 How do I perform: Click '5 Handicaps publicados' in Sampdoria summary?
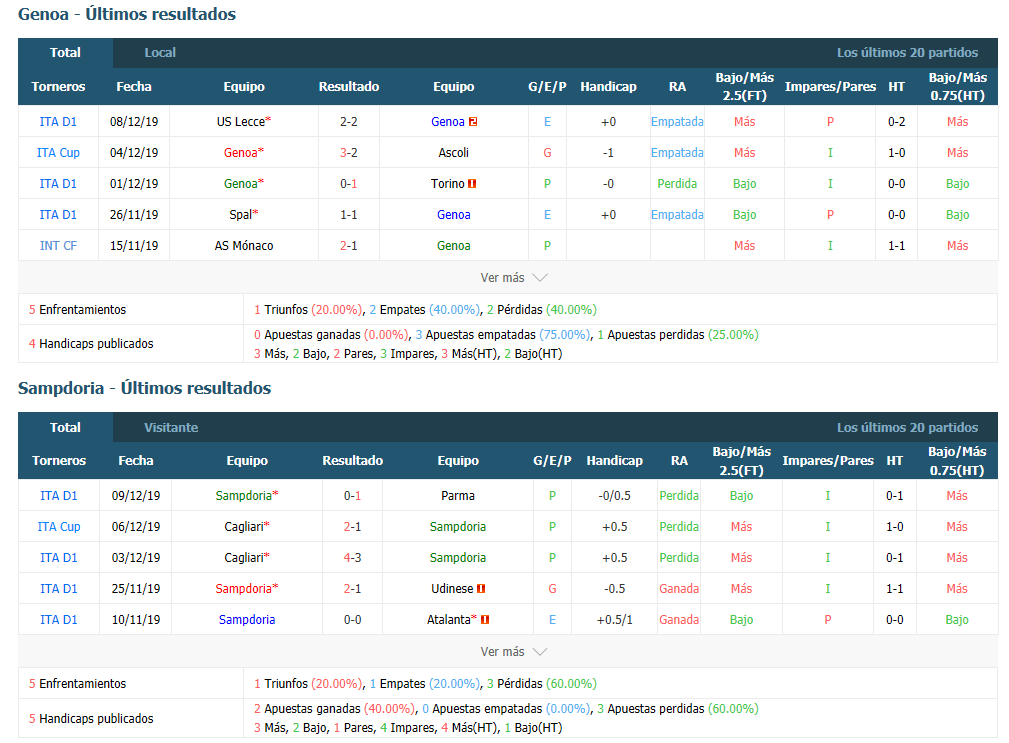pyautogui.click(x=91, y=719)
